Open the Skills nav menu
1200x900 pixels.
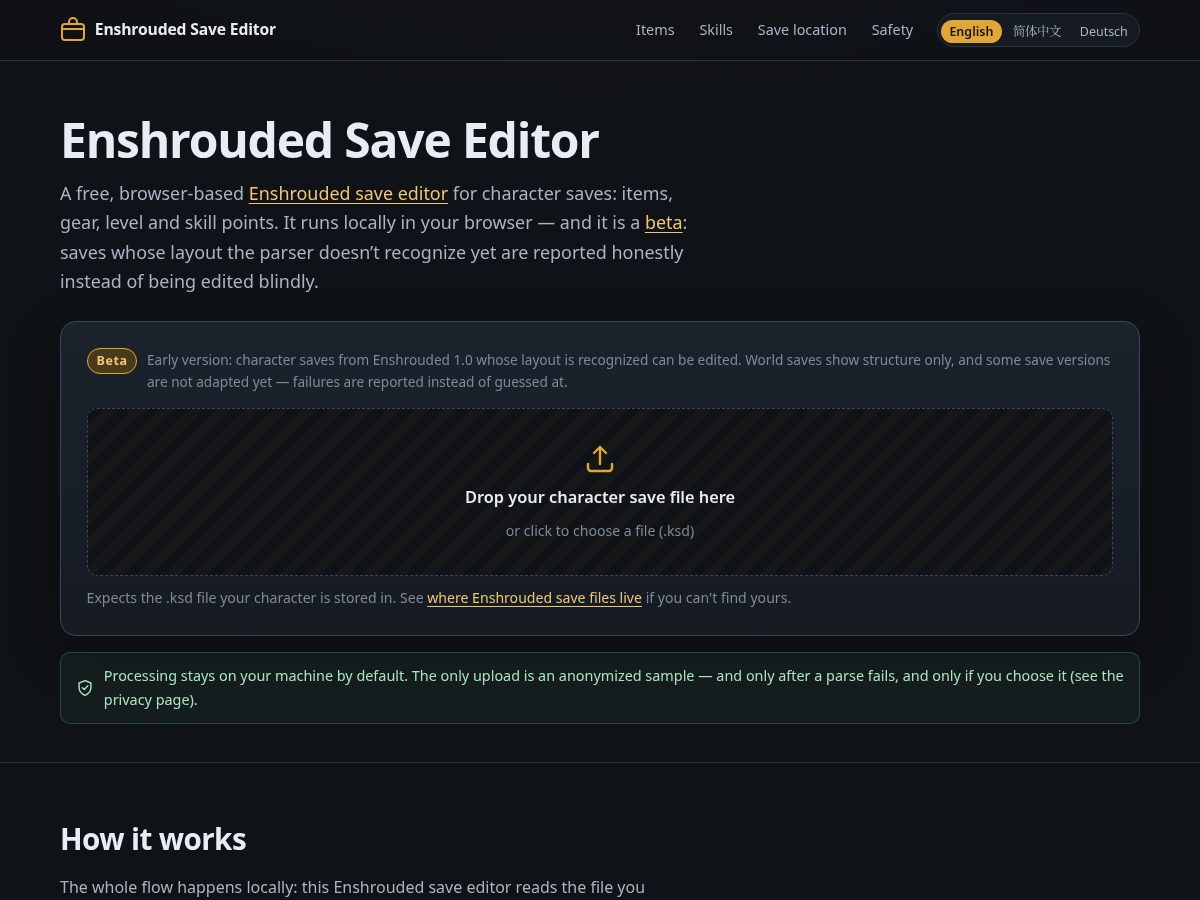[716, 30]
